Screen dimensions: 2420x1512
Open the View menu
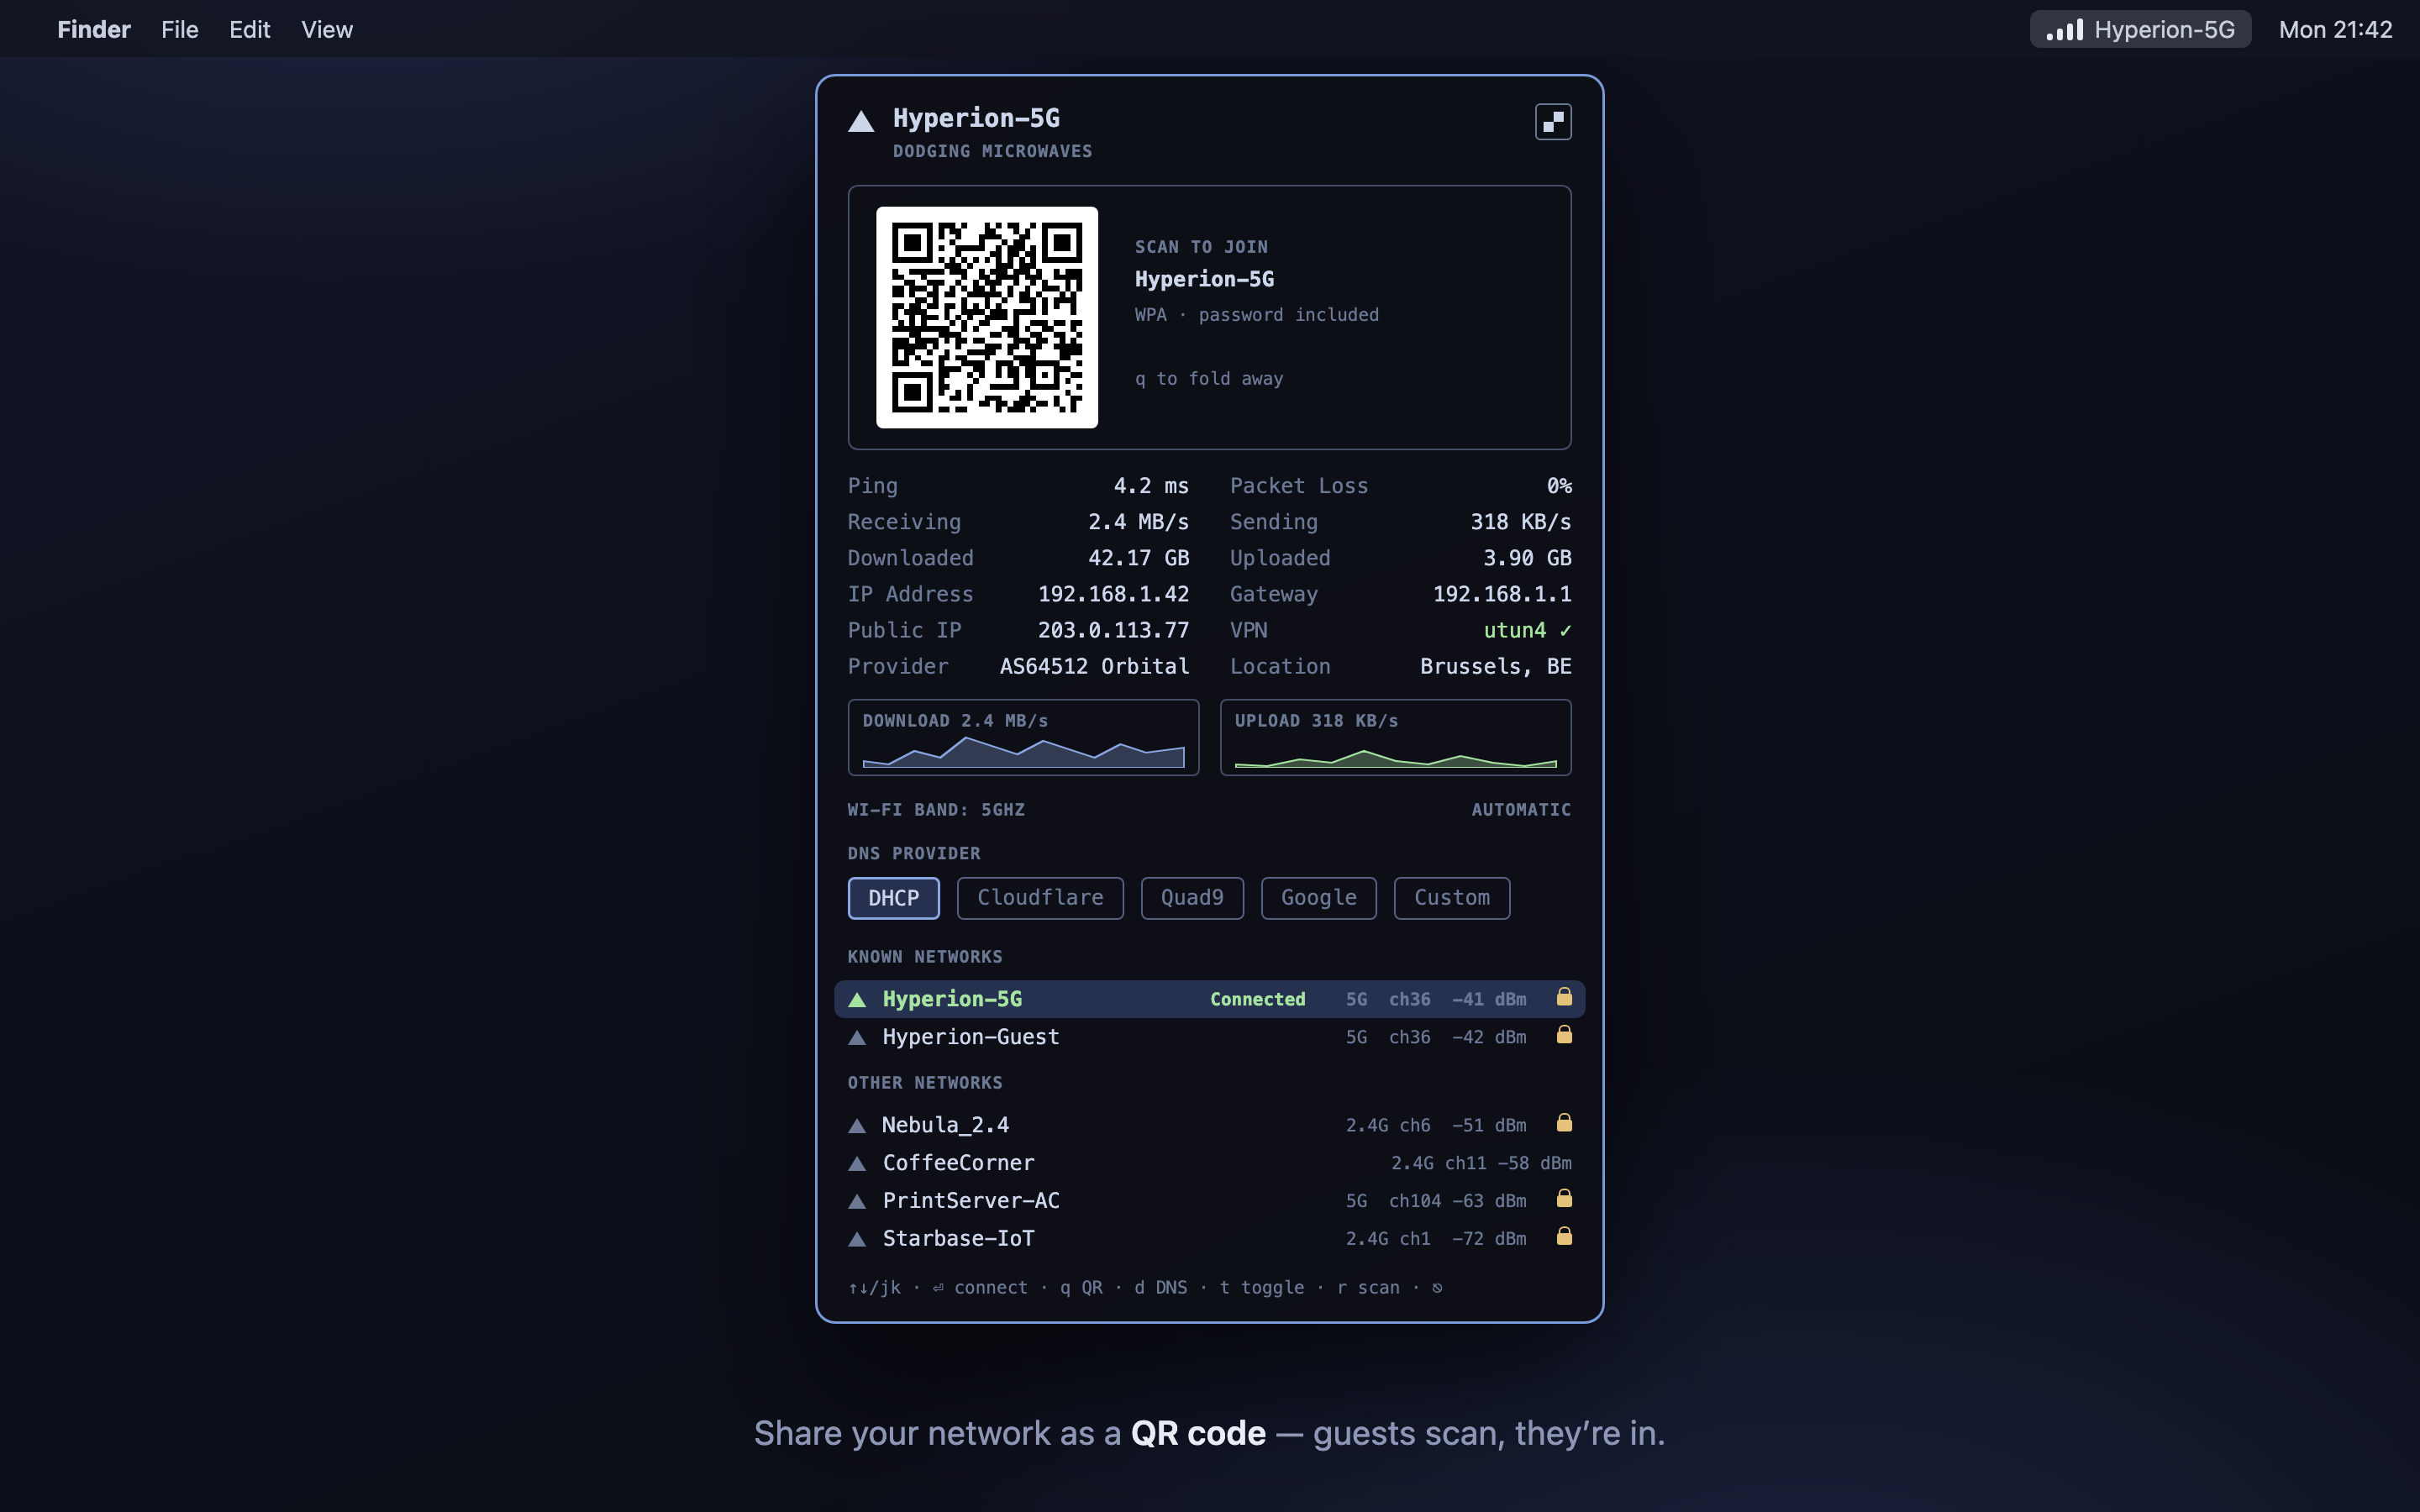tap(327, 30)
